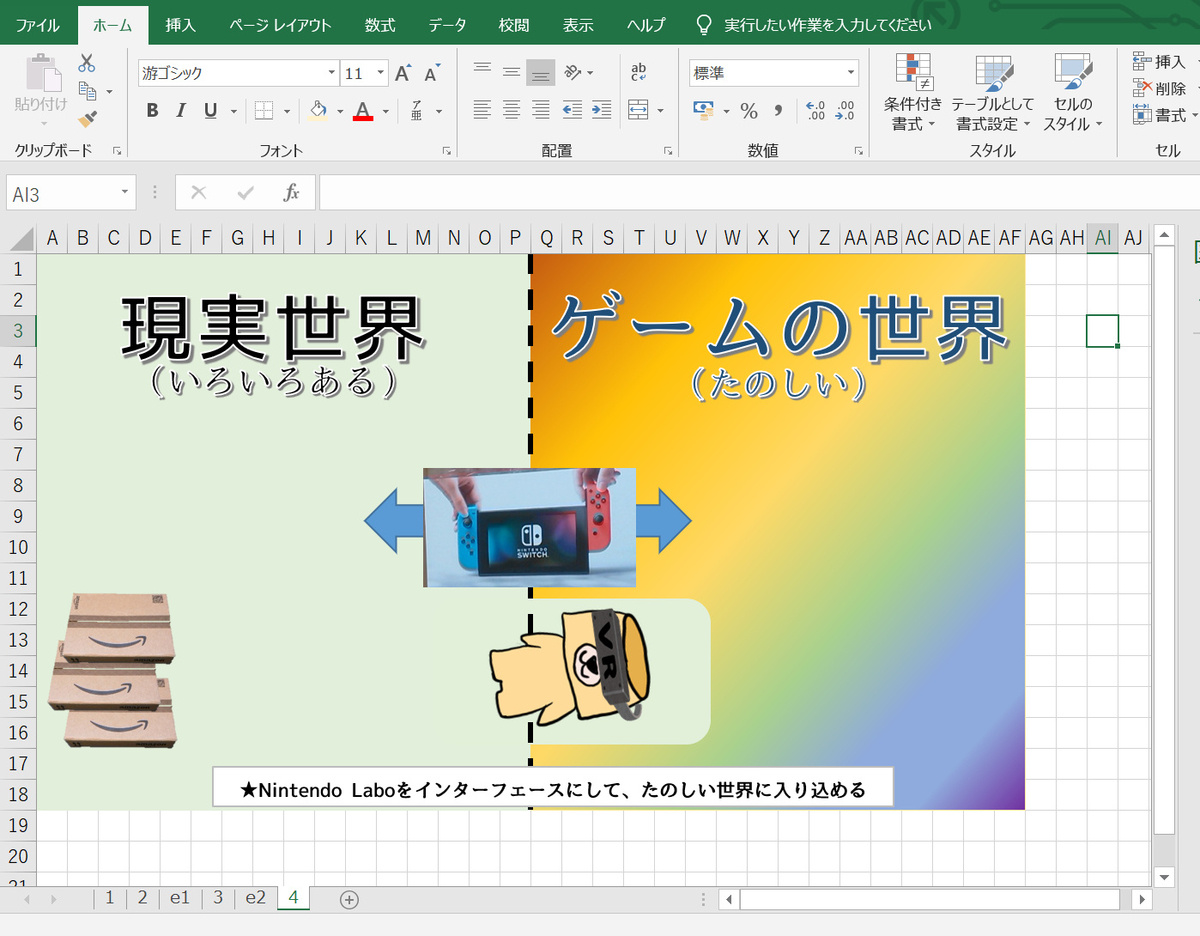
Task: Click the Select All corner triangle
Action: click(20, 238)
